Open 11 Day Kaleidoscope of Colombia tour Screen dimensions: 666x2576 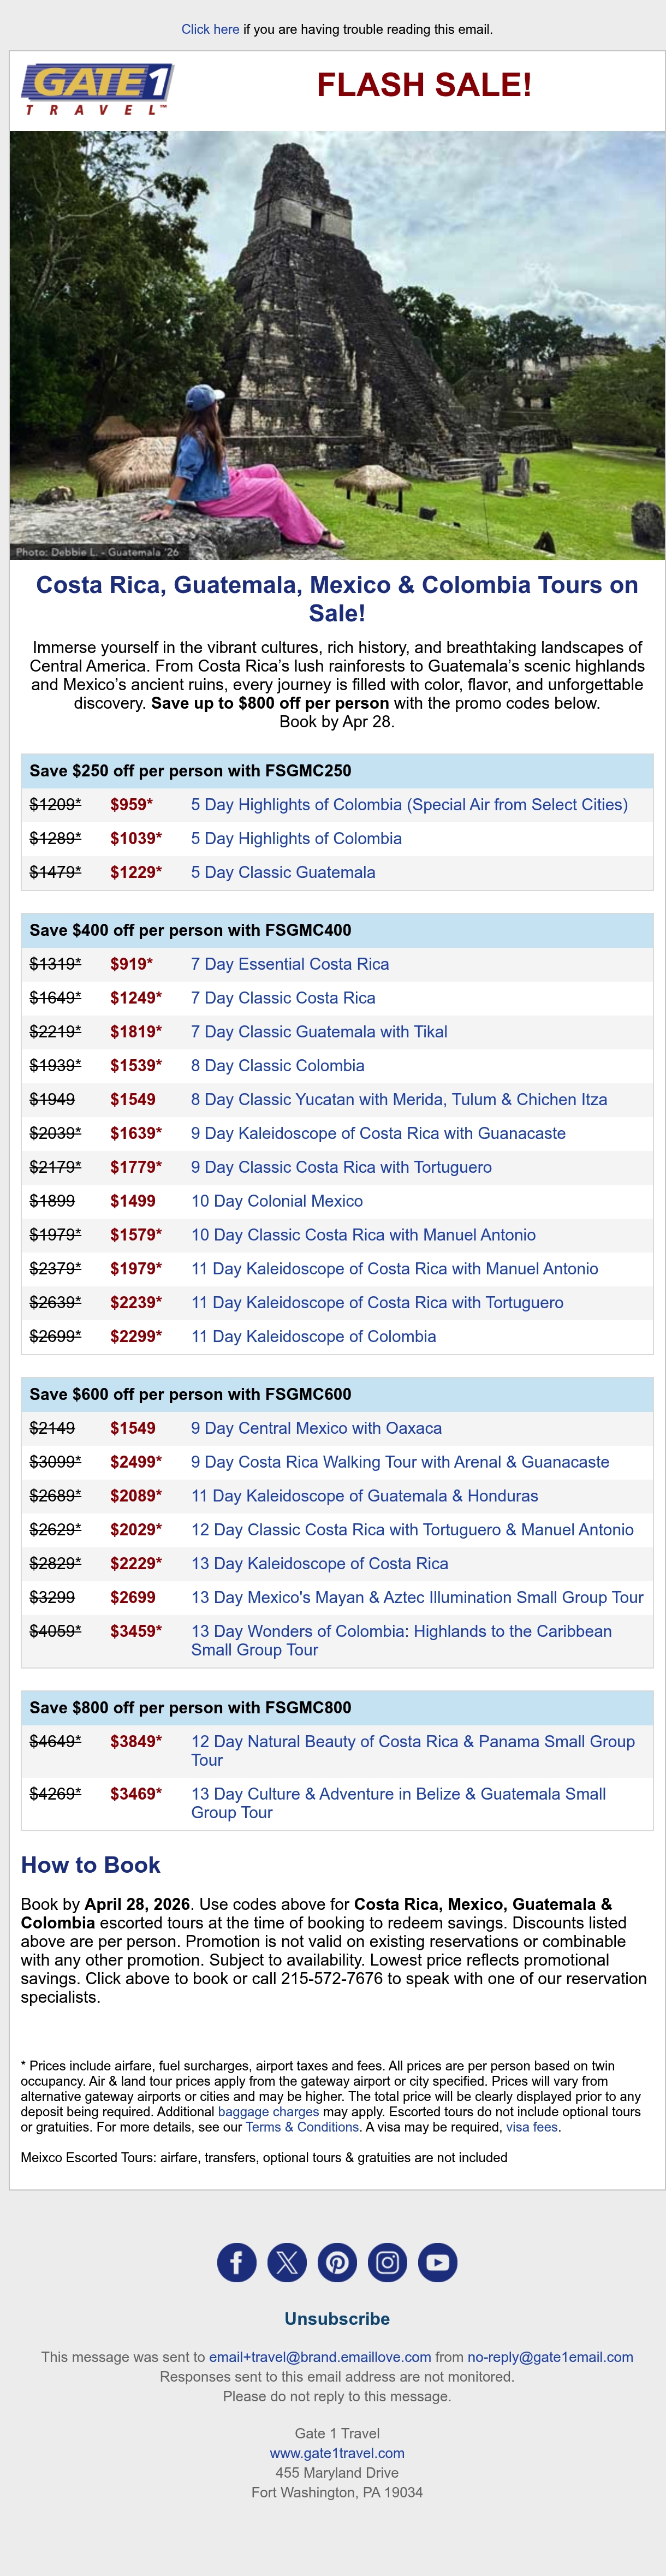(313, 1336)
